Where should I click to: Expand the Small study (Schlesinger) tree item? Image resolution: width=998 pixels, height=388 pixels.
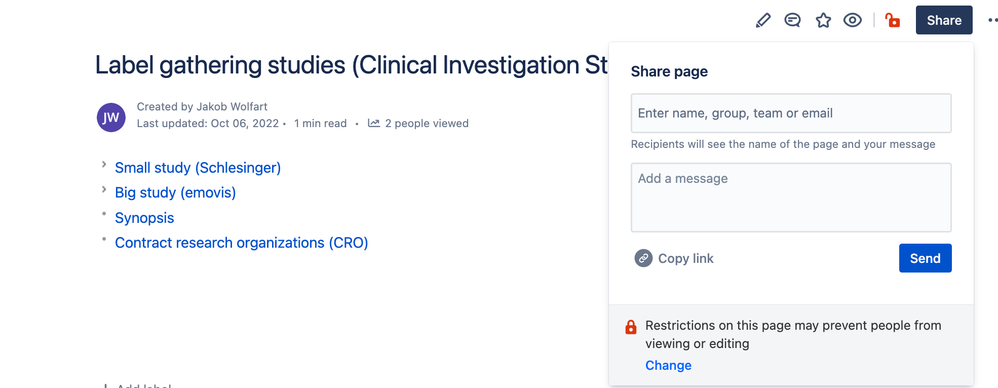click(104, 165)
